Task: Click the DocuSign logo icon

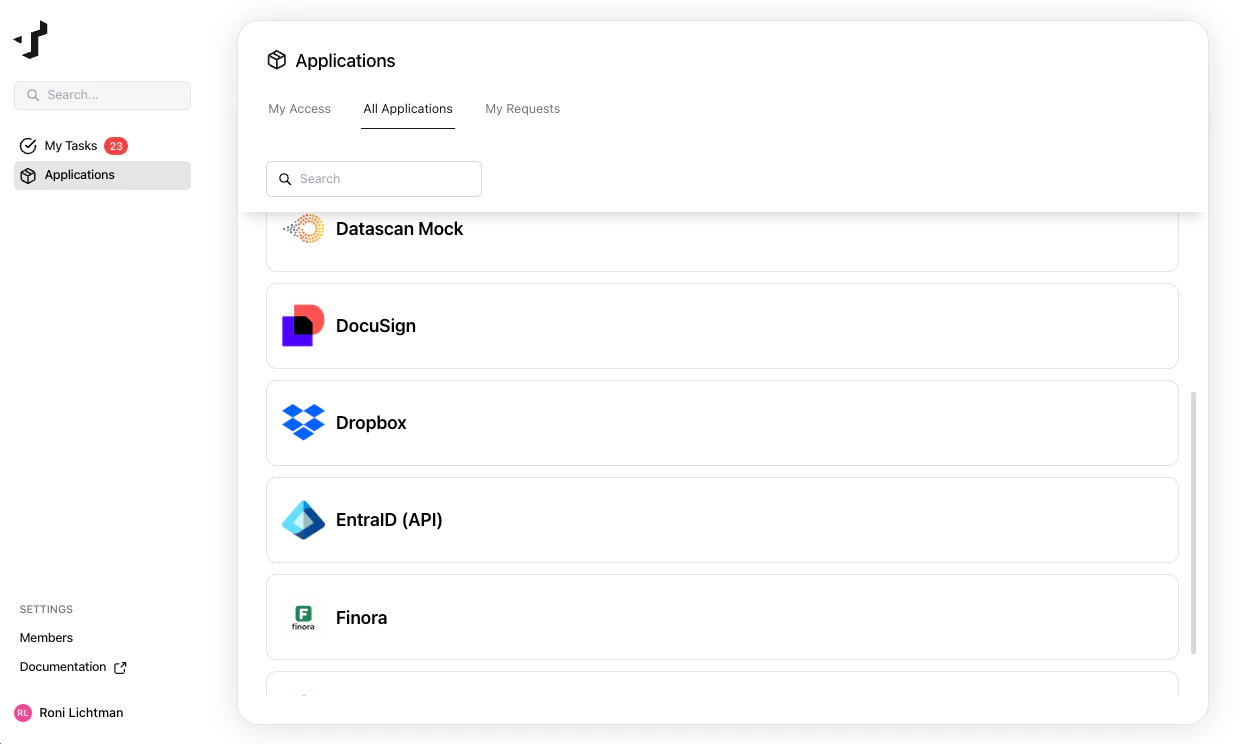Action: point(303,326)
